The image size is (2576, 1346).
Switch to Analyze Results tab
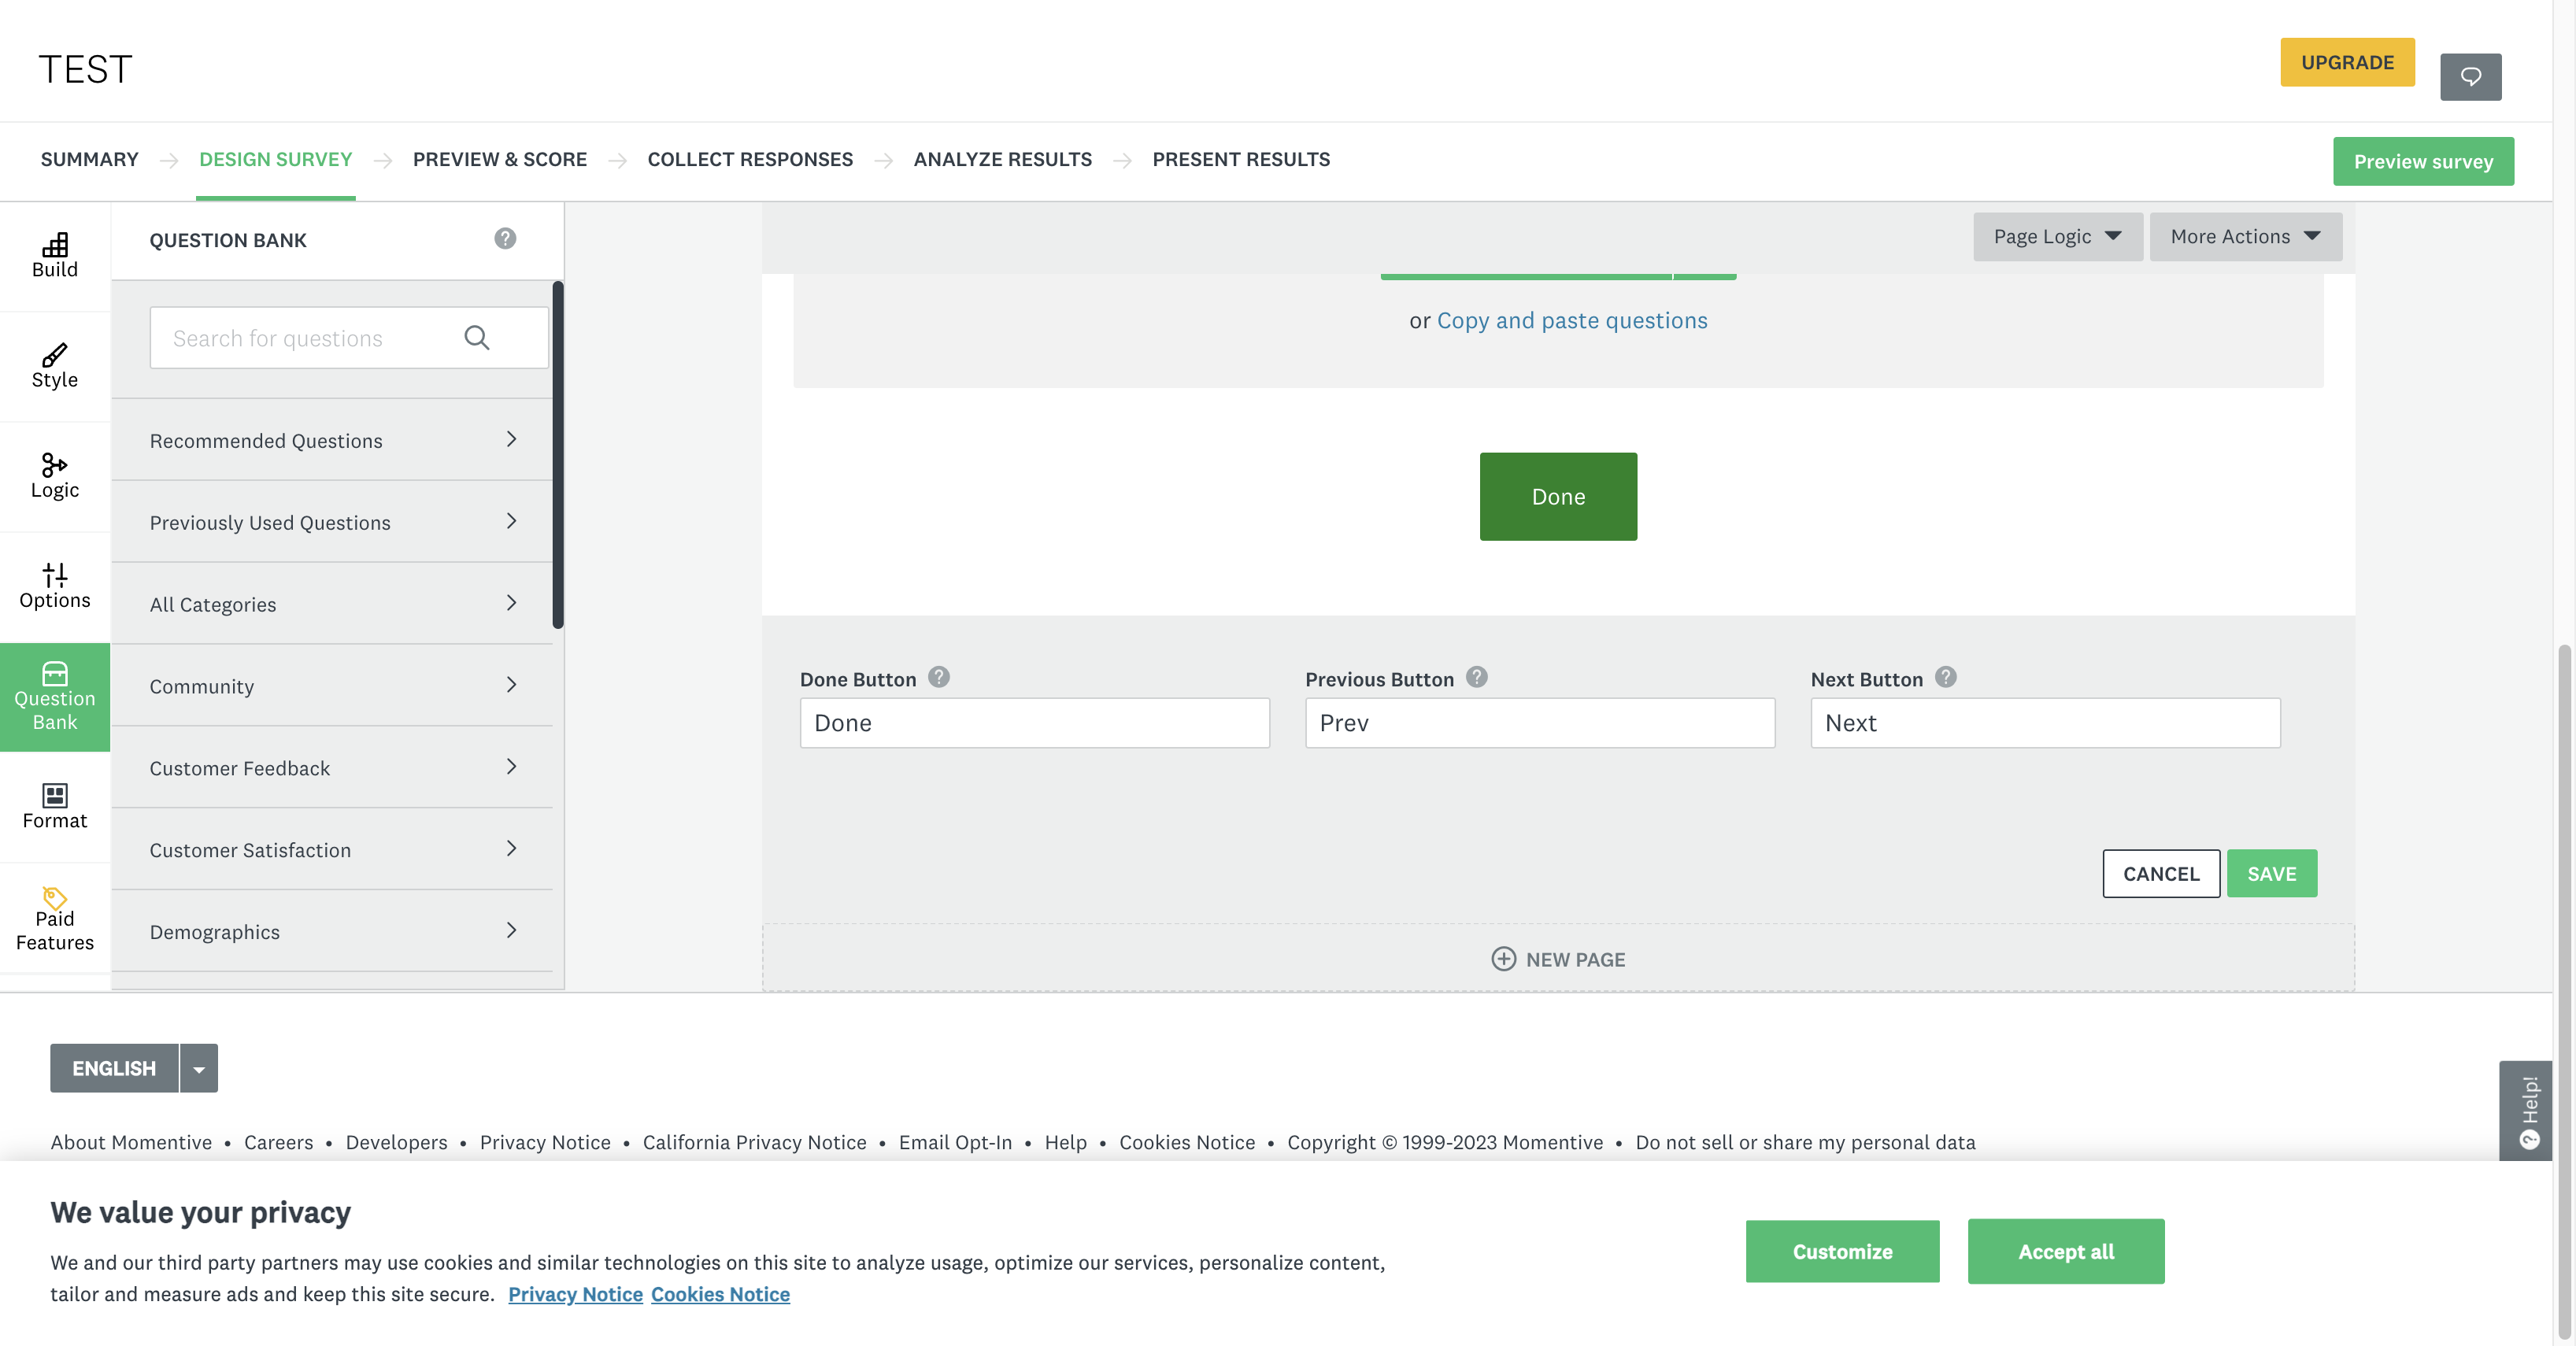pyautogui.click(x=1002, y=160)
